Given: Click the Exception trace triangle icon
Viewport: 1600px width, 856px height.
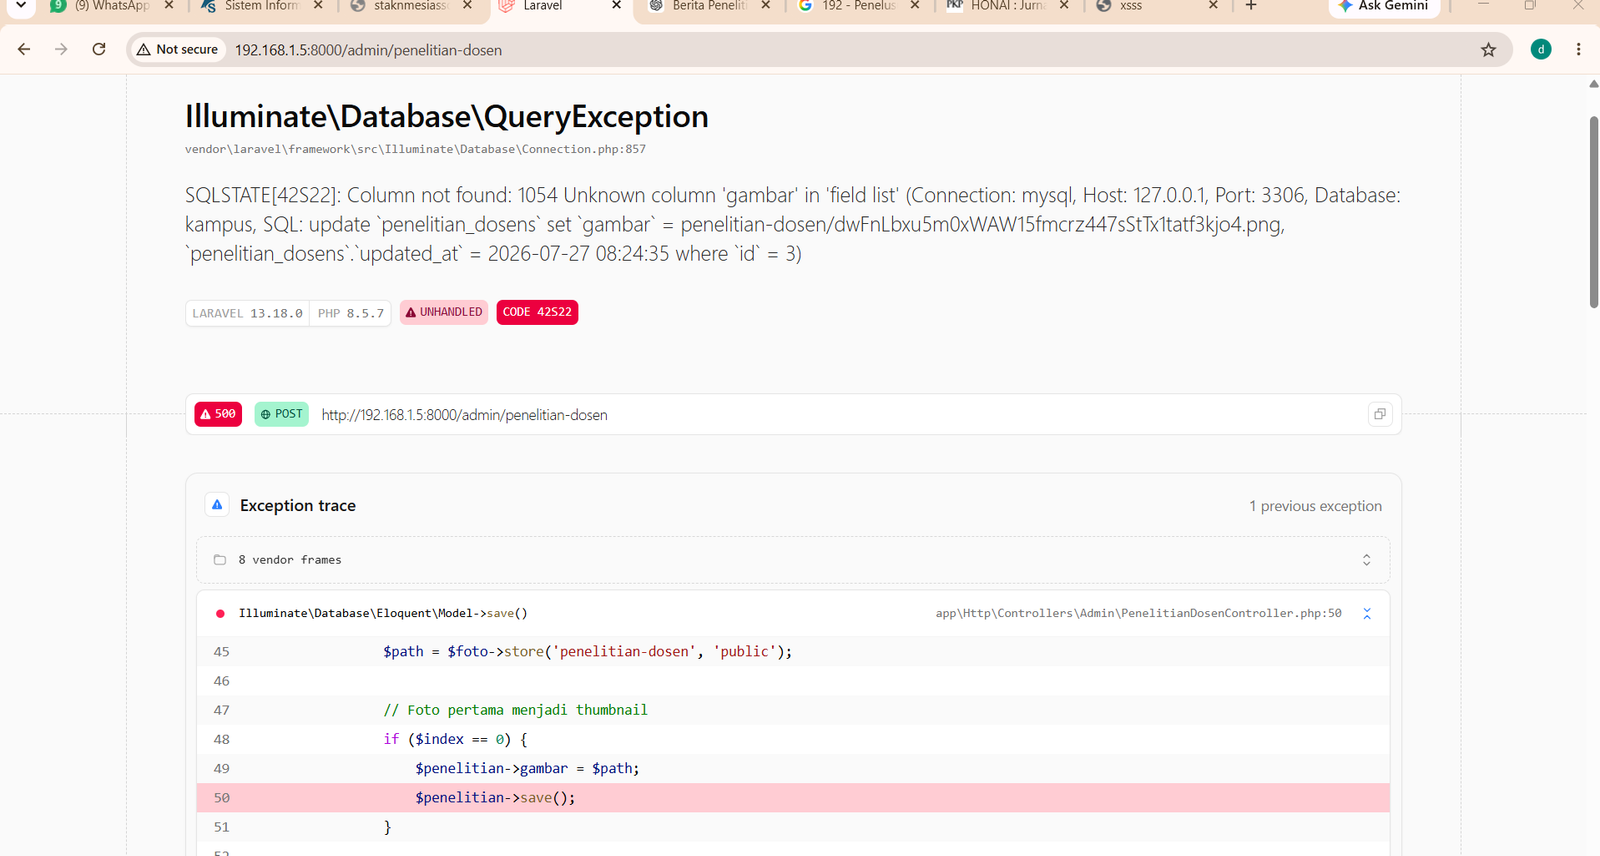Looking at the screenshot, I should [217, 505].
